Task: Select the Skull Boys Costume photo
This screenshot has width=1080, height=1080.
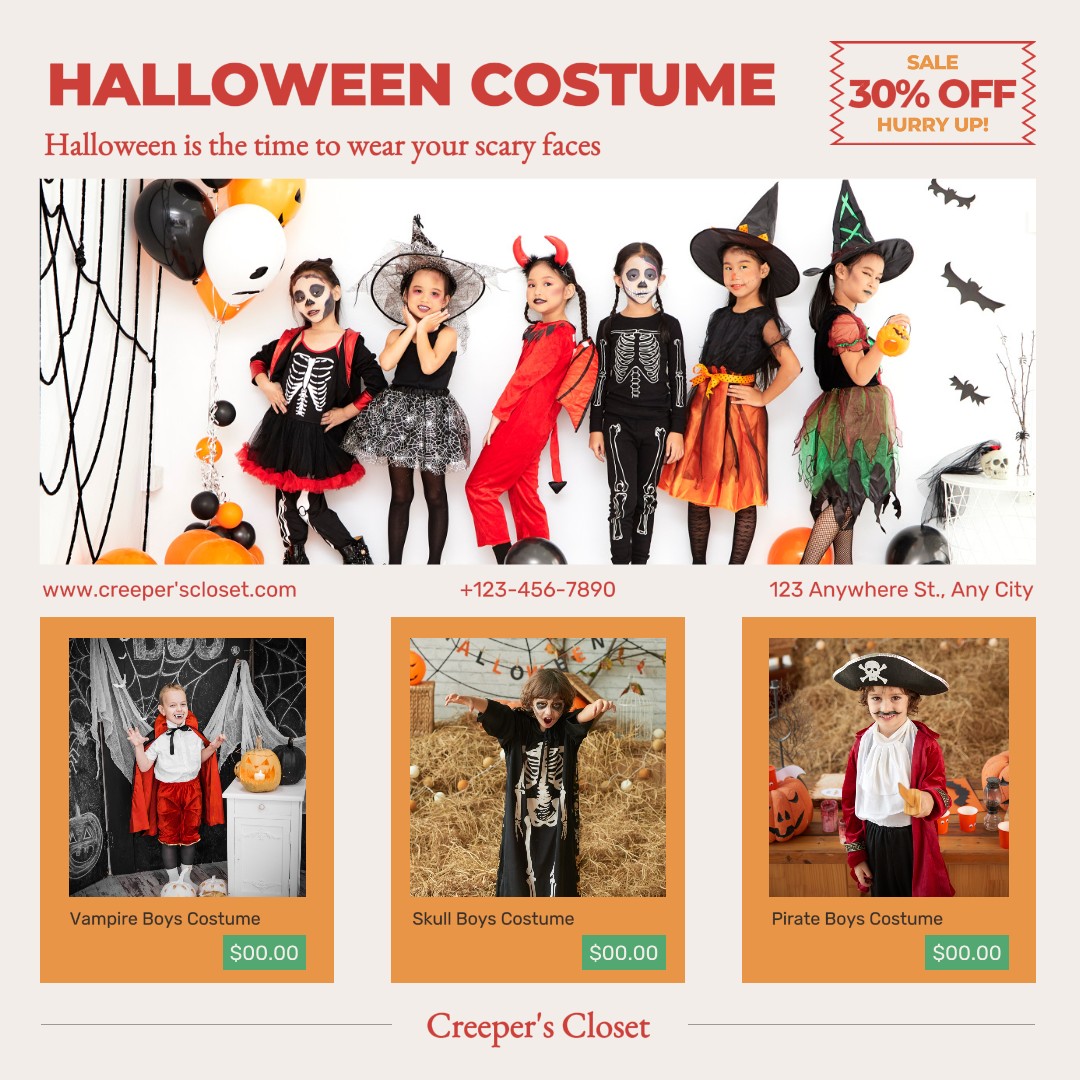Action: pos(538,767)
